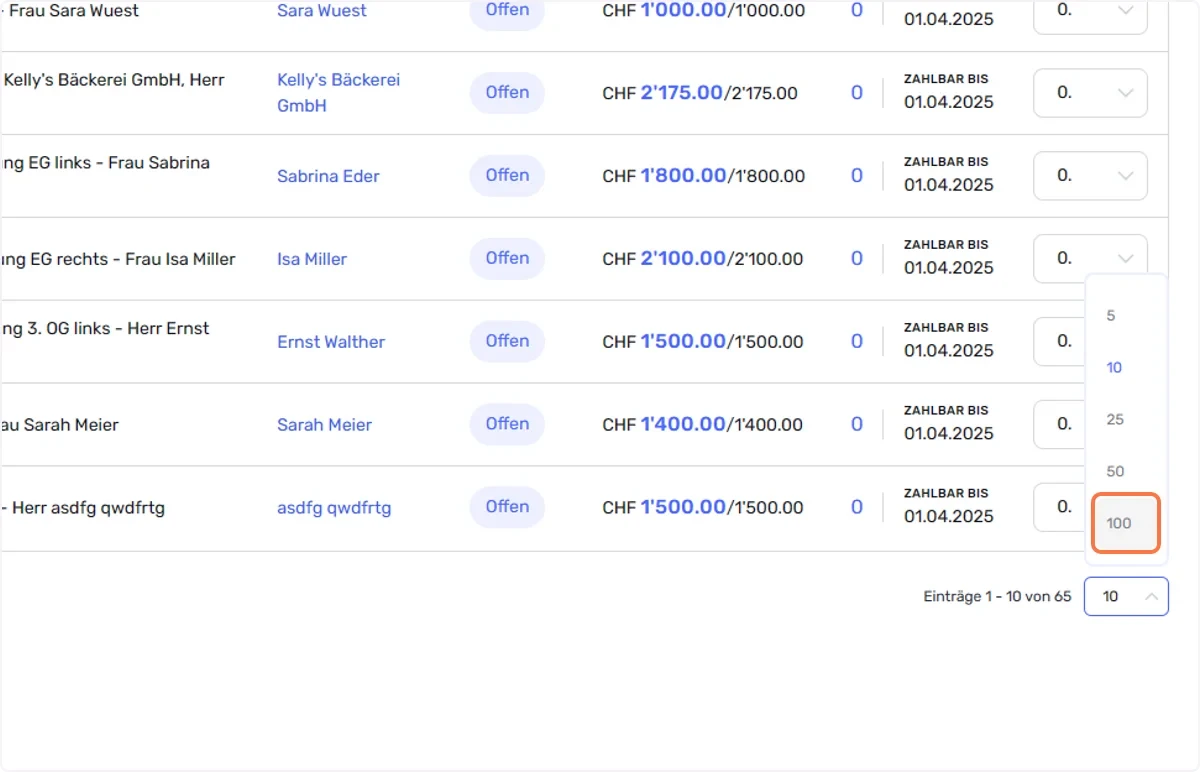Click the 'Einträge 1 - 10 von 65' text
Viewport: 1200px width, 772px height.
[x=997, y=597]
